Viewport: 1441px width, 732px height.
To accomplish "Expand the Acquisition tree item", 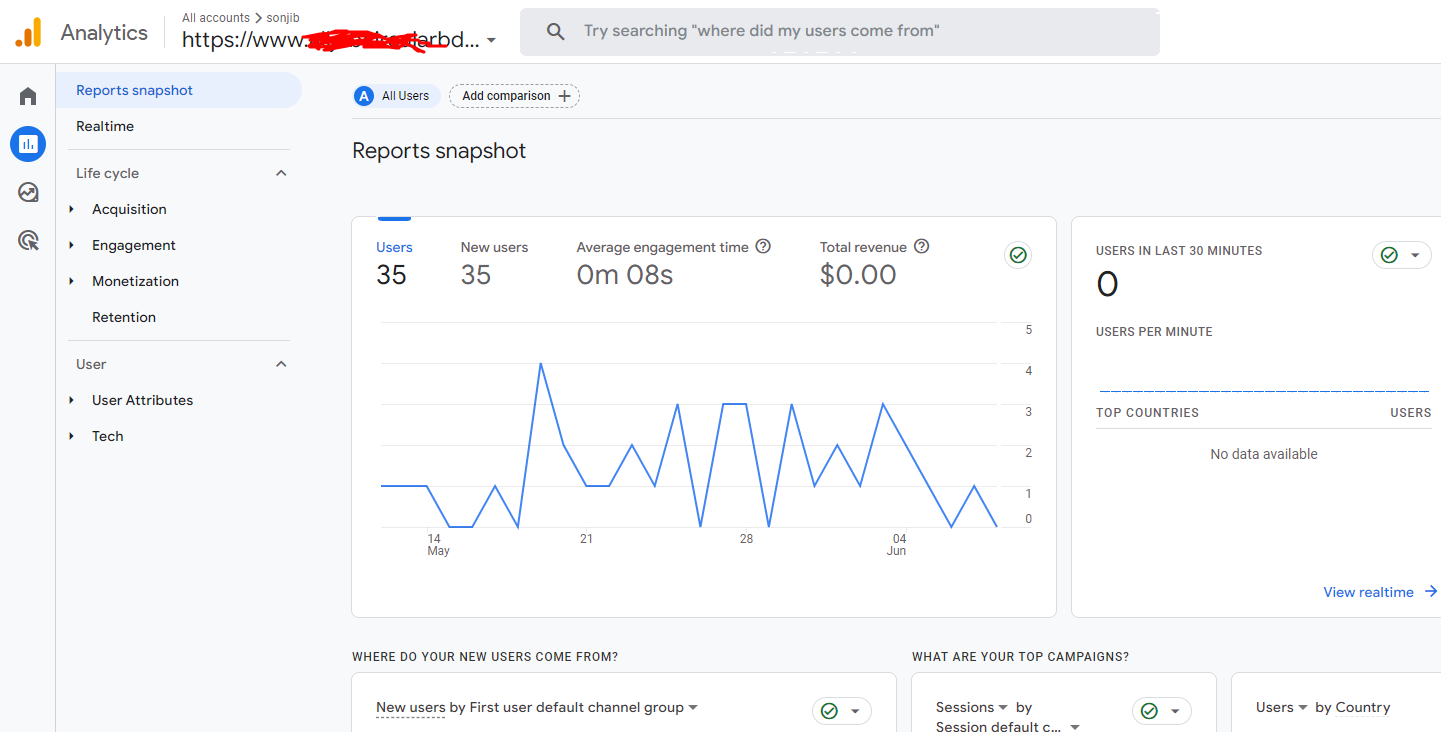I will click(72, 209).
